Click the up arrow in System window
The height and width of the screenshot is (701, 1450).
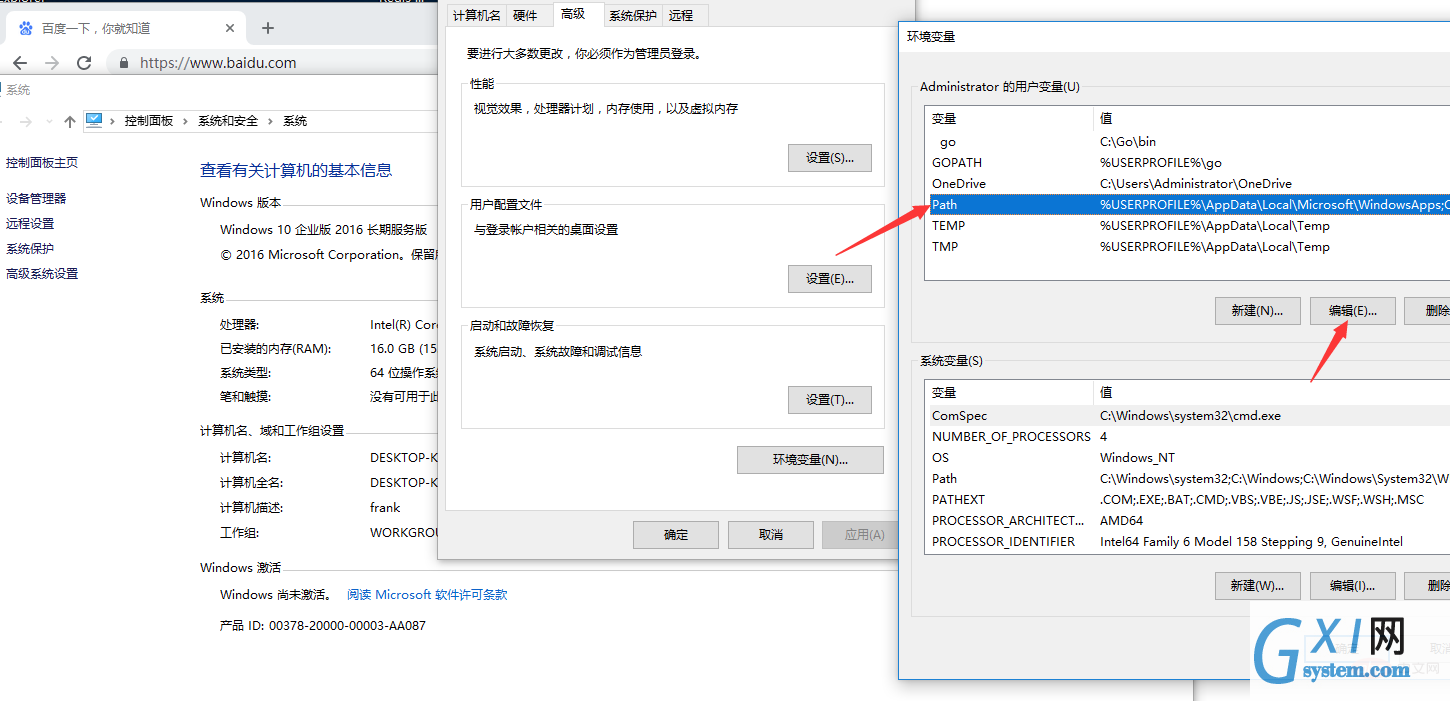pos(69,121)
